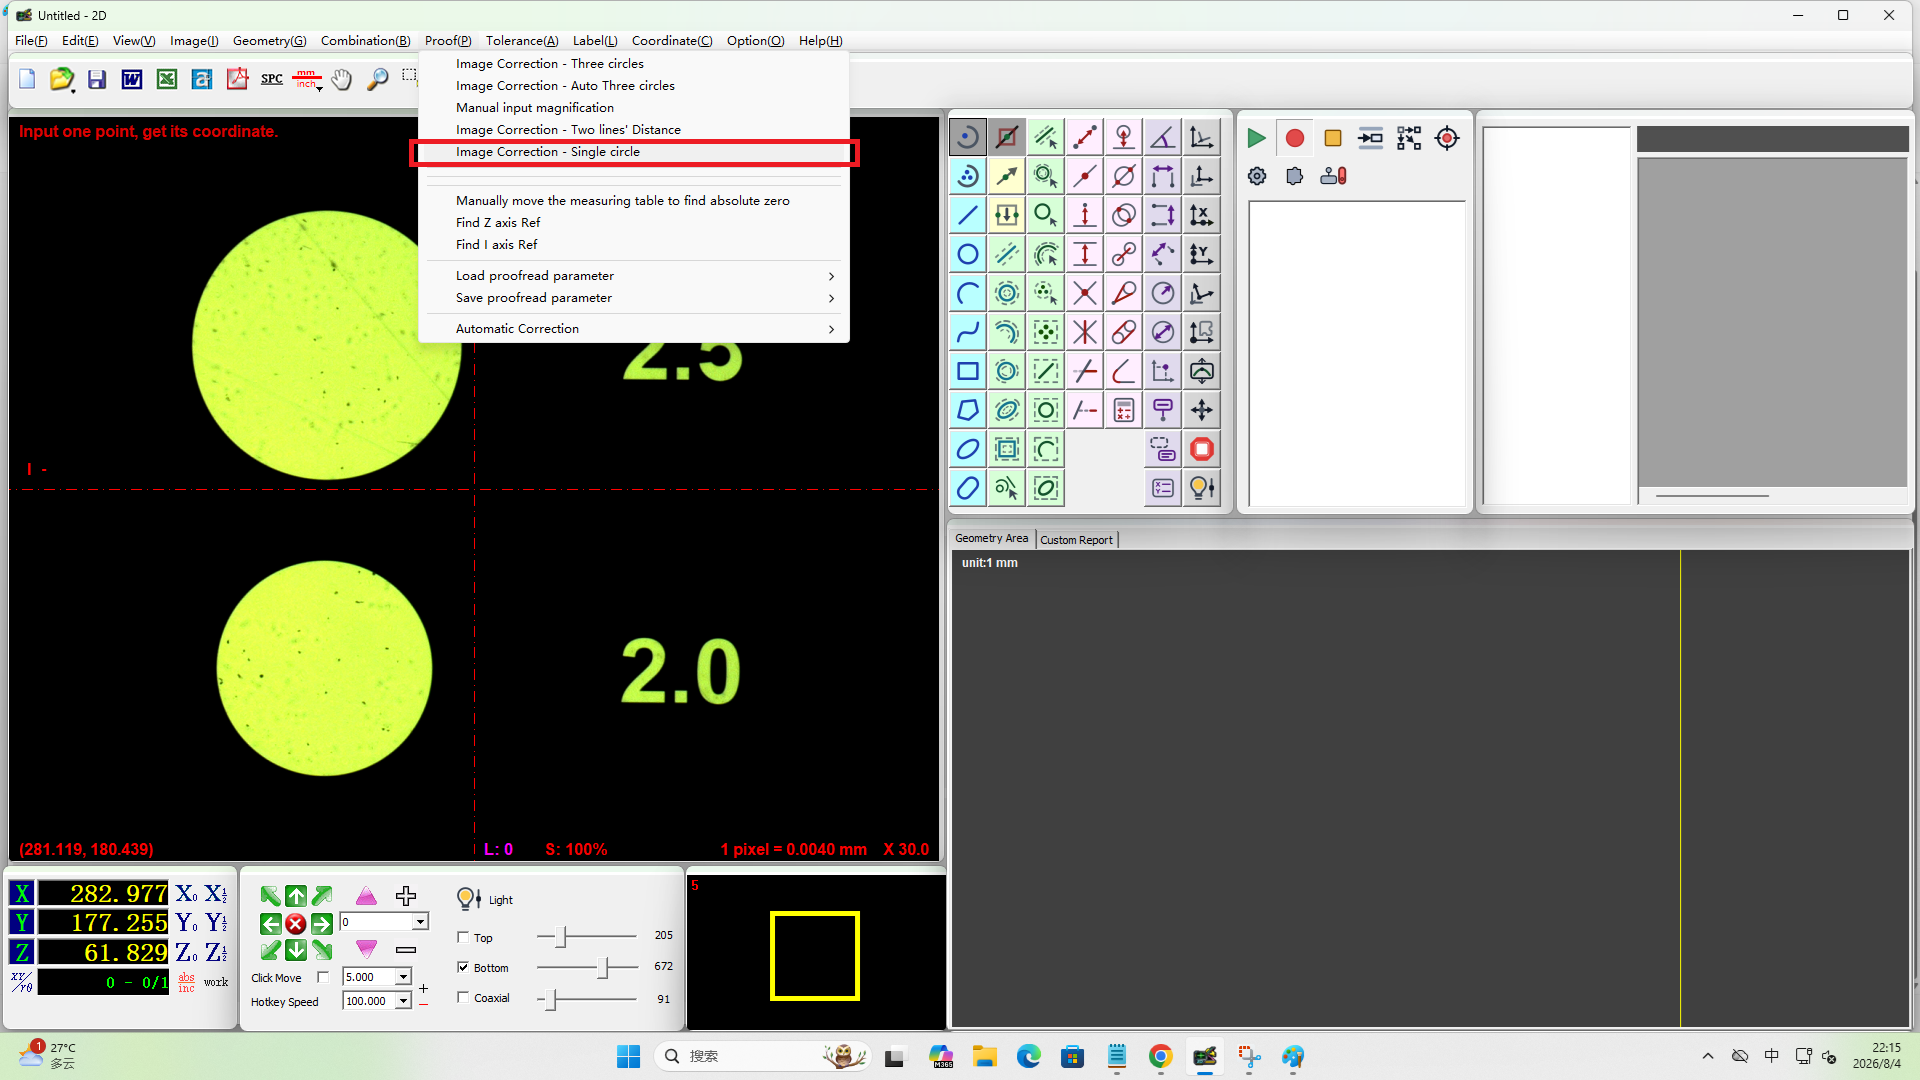
Task: Click X0 to zero the X axis
Action: point(186,894)
